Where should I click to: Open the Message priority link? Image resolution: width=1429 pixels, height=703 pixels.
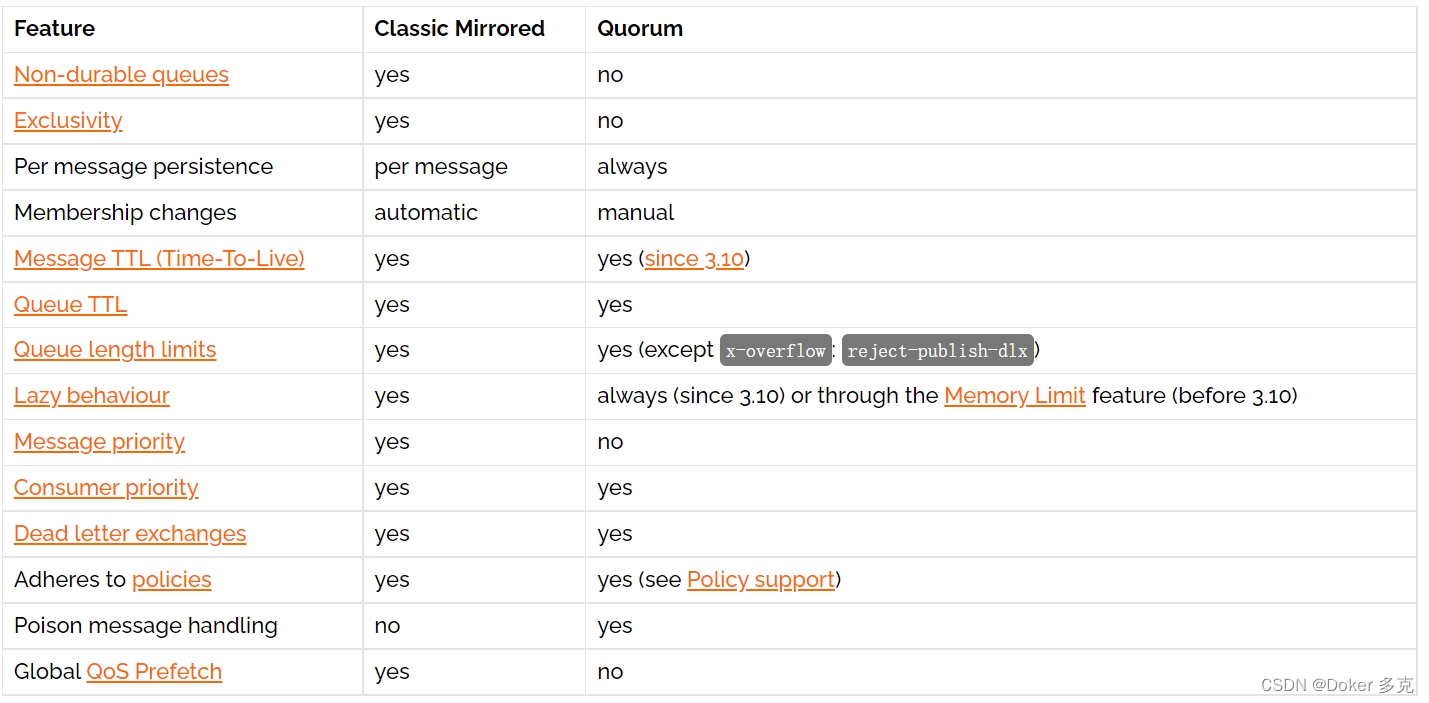pos(99,442)
